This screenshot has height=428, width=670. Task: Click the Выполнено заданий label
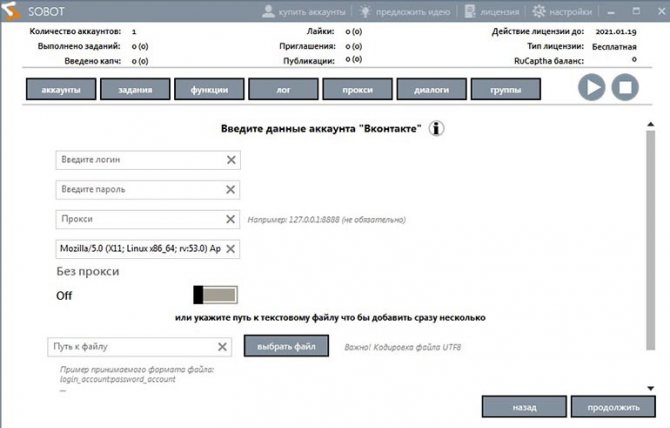pyautogui.click(x=79, y=46)
